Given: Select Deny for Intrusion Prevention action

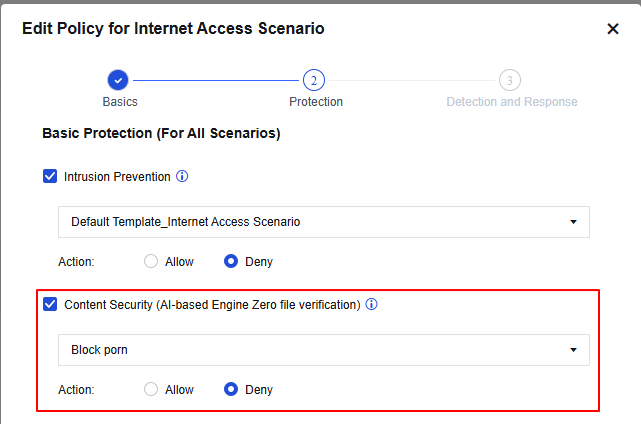Looking at the screenshot, I should 231,261.
